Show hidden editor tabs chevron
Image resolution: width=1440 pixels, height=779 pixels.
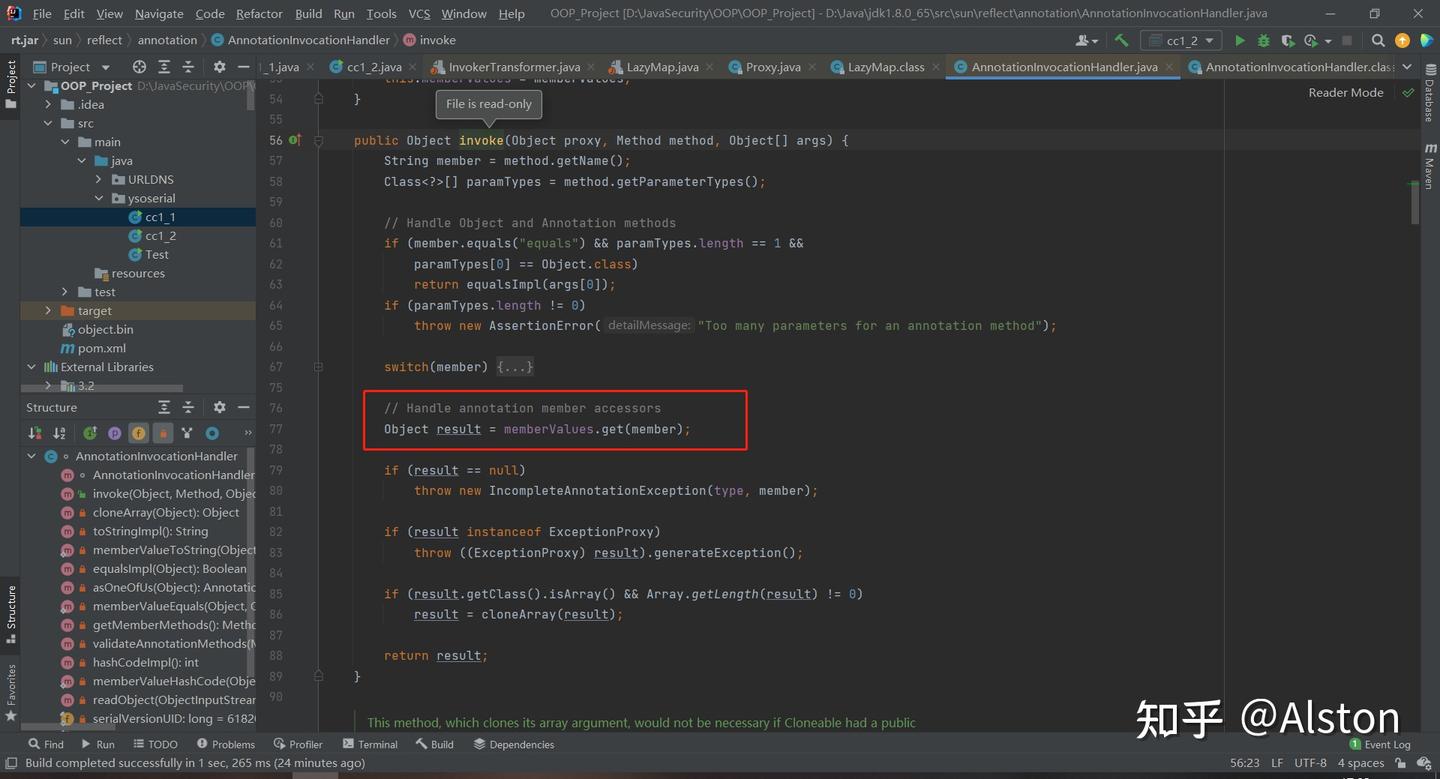point(1407,67)
